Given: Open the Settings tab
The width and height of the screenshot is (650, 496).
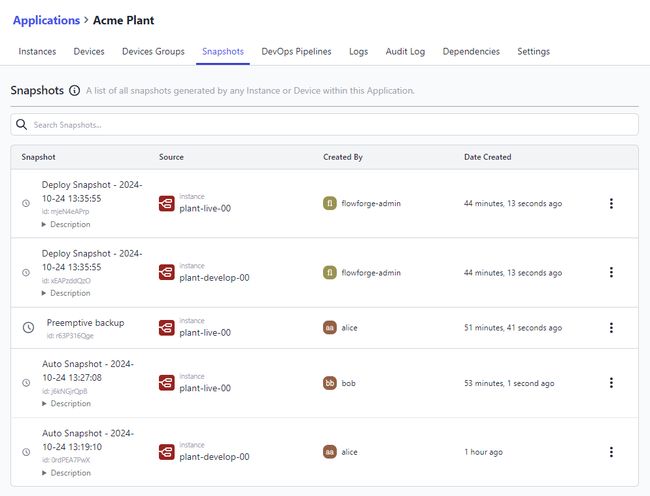Looking at the screenshot, I should point(534,51).
